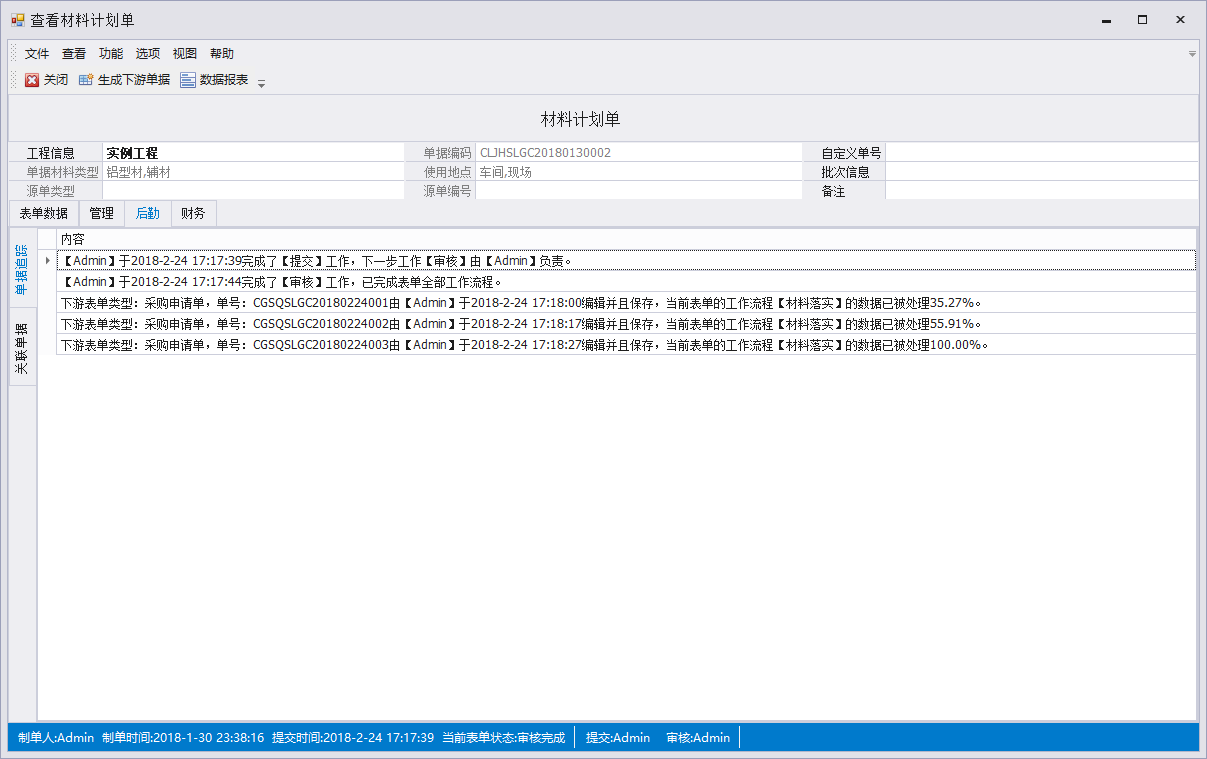Select the 单据追踪 vertical side tab
1207x759 pixels.
pyautogui.click(x=22, y=269)
